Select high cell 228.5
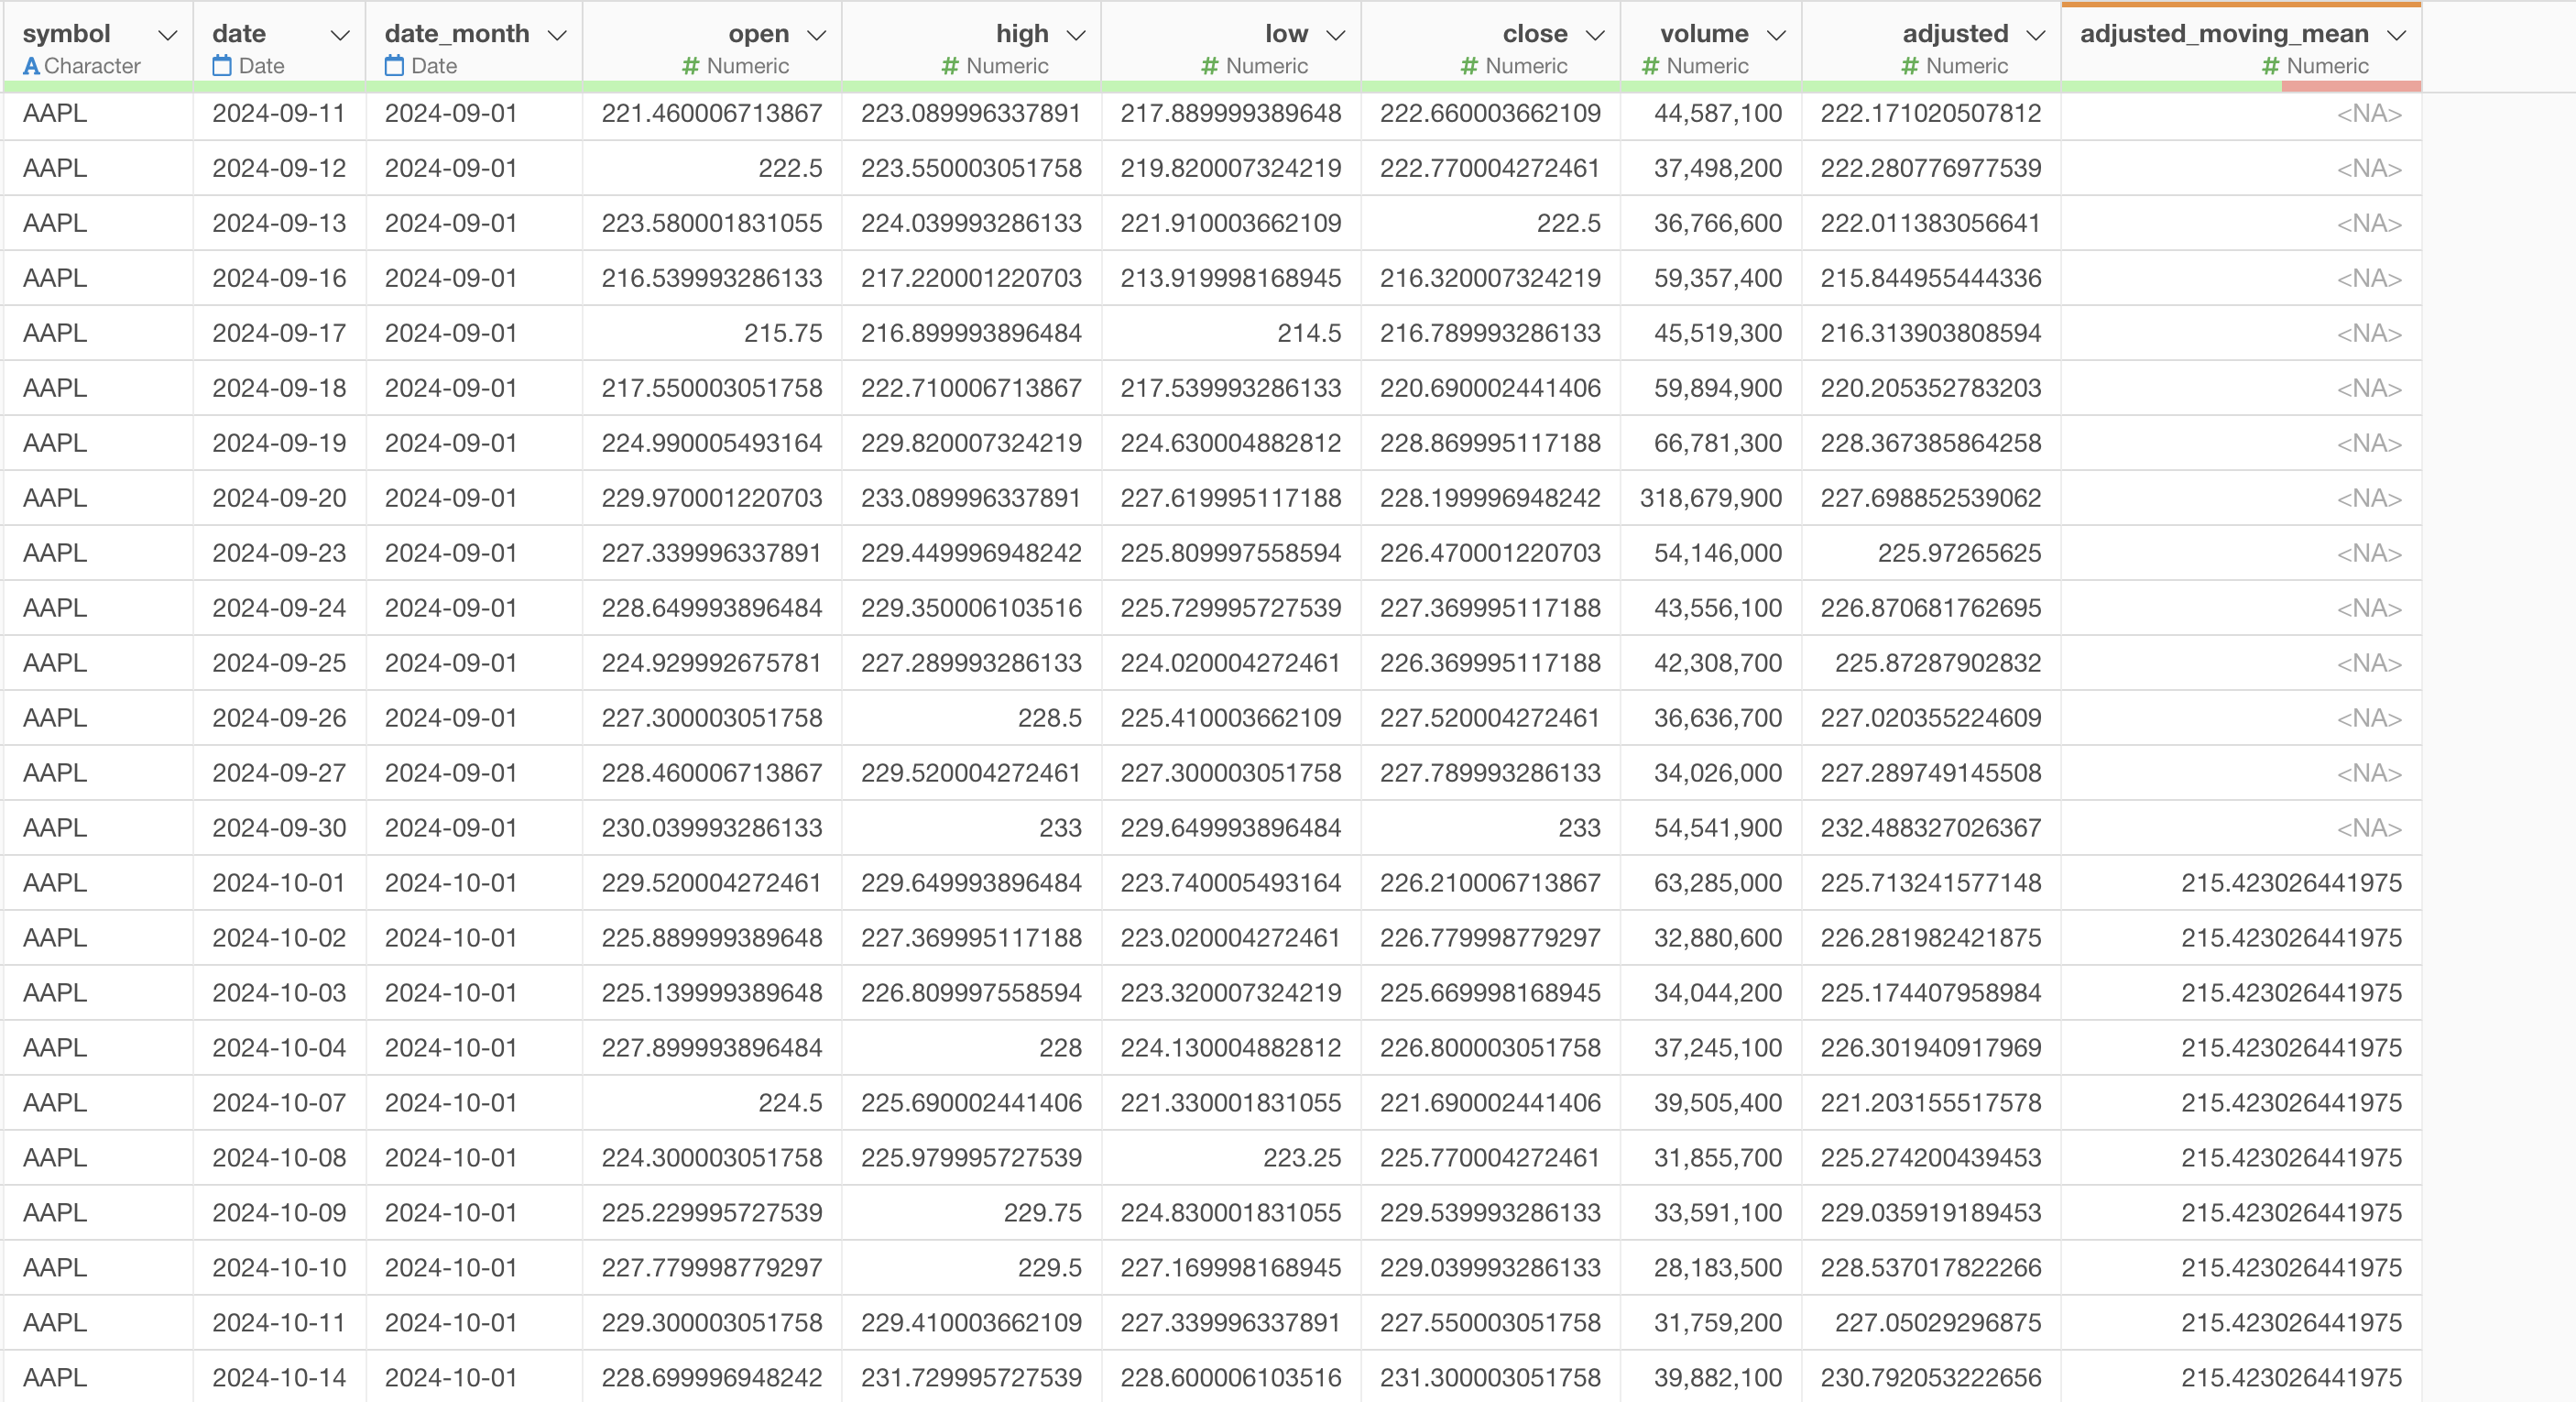The image size is (2576, 1402). 971,718
